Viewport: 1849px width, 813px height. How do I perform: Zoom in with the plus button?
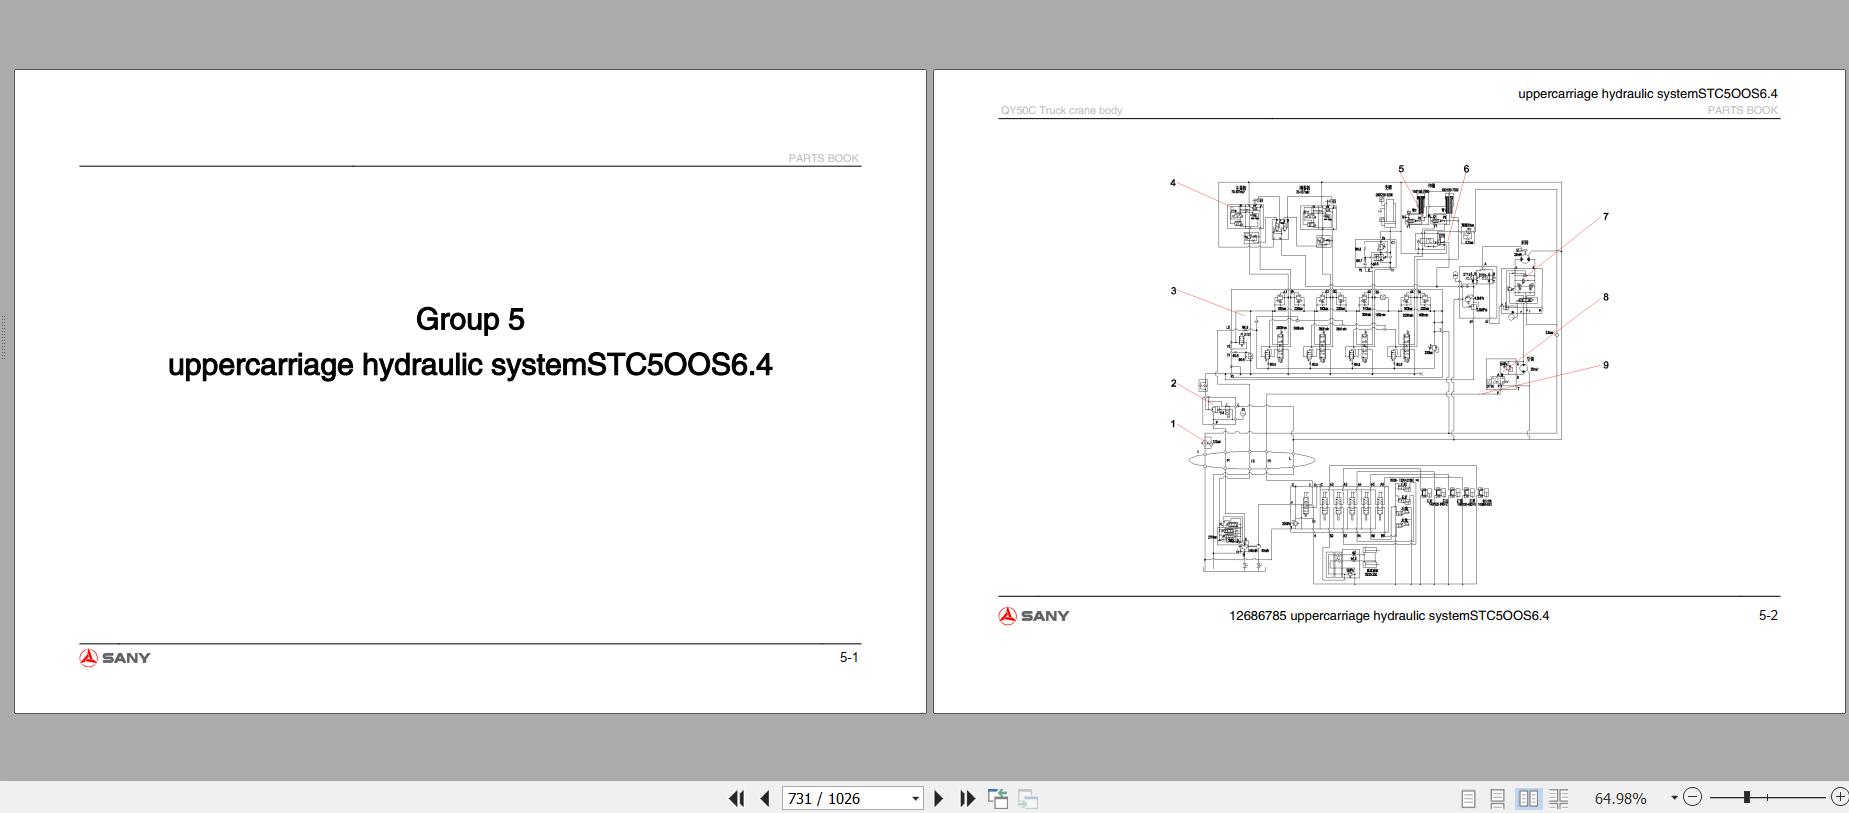click(x=1839, y=797)
